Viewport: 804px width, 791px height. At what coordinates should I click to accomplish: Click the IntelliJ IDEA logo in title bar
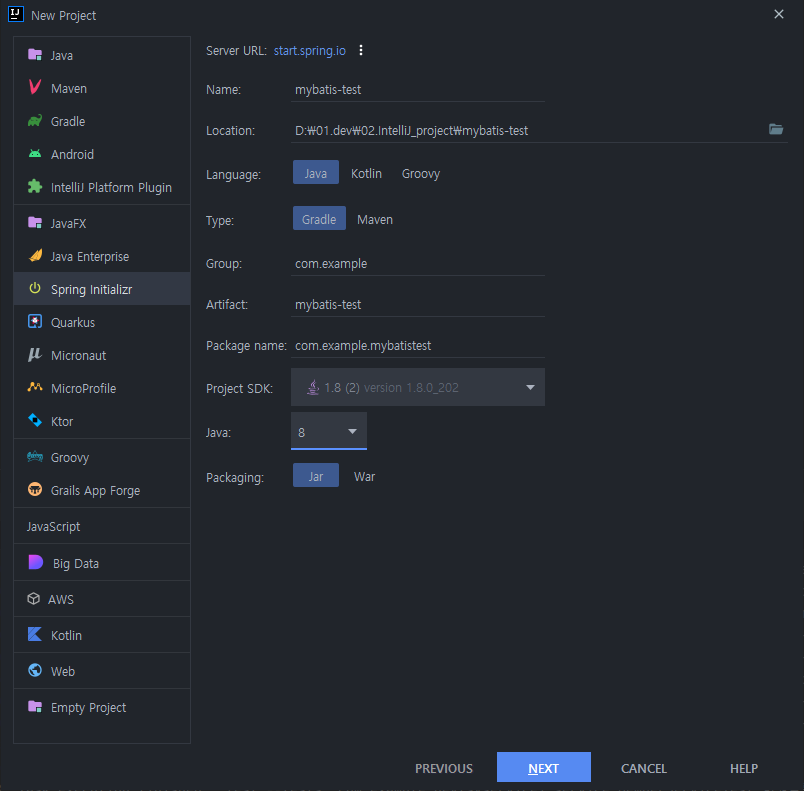(x=15, y=14)
